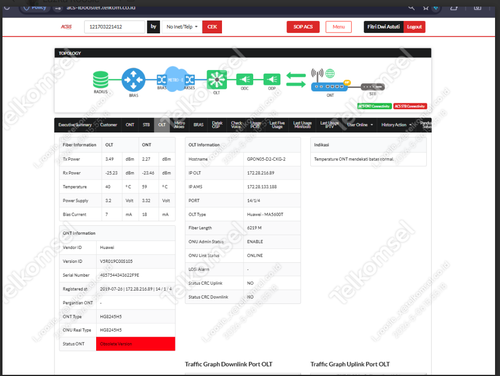Click the SOP ACS button
The height and width of the screenshot is (376, 500).
click(x=303, y=27)
